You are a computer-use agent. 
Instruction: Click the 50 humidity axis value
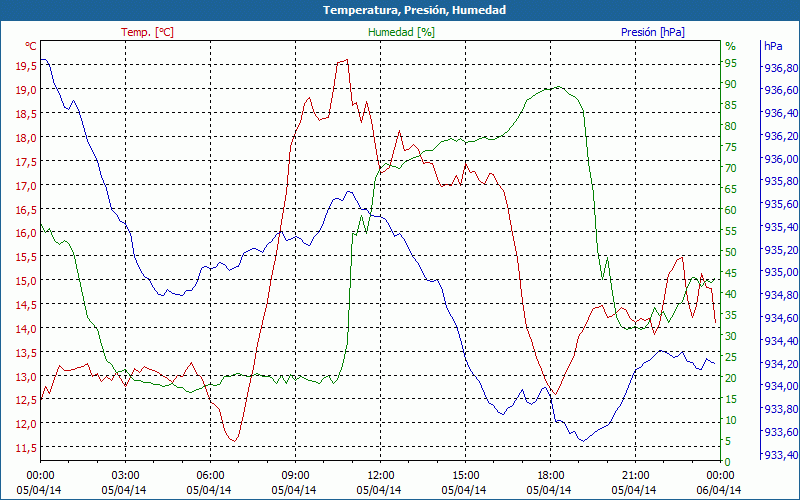[731, 252]
